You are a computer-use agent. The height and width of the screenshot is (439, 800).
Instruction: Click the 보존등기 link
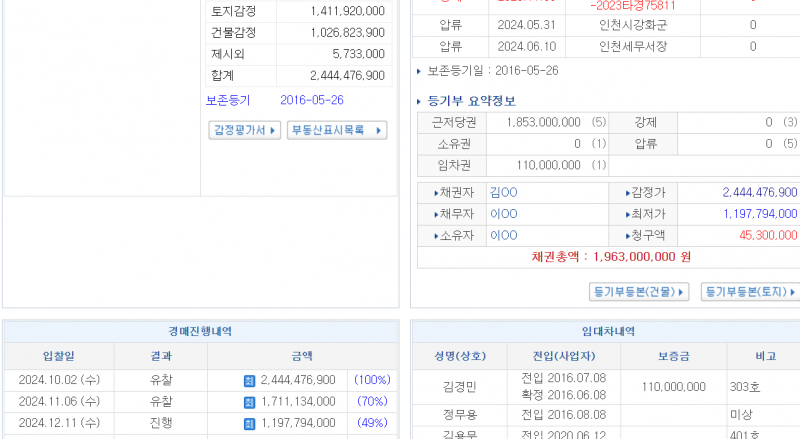(x=228, y=100)
